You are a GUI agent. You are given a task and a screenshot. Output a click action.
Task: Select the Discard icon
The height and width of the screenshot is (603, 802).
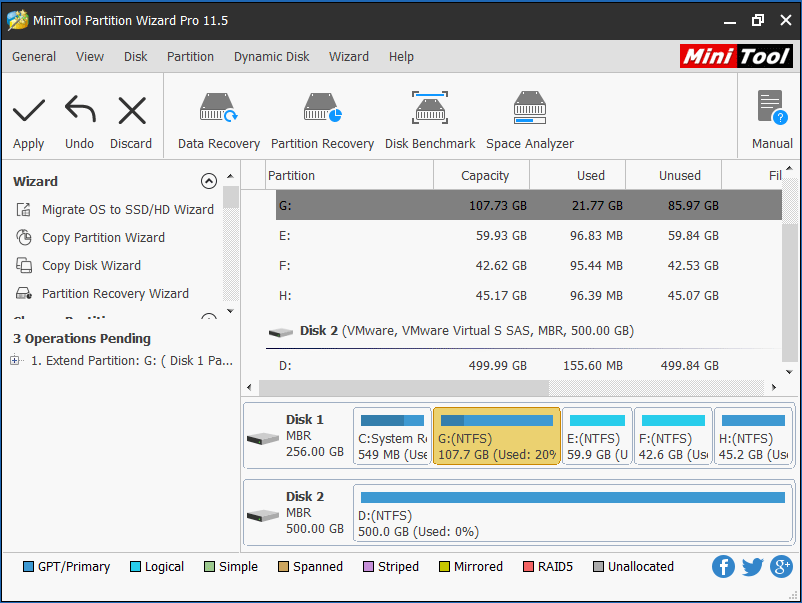pos(131,110)
